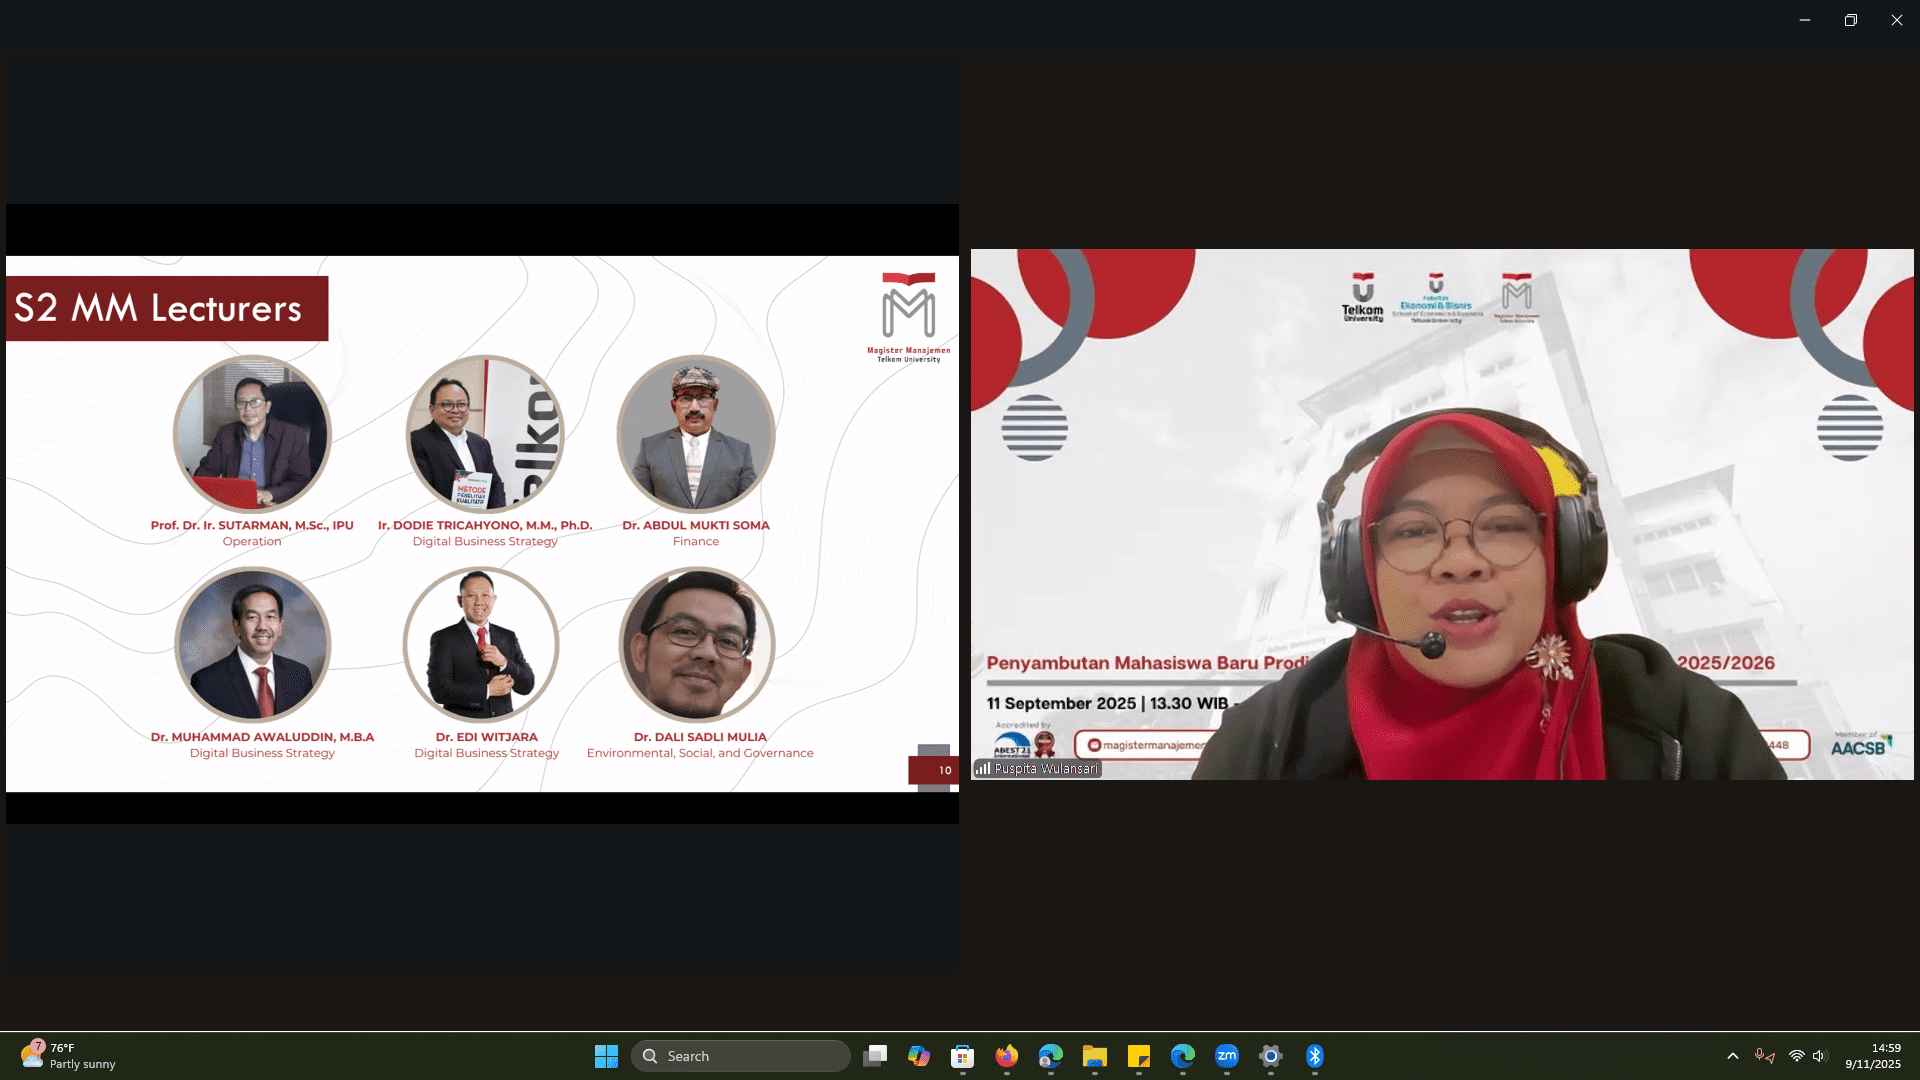Click the Bluetooth taskbar icon
1920x1080 pixels.
click(x=1314, y=1056)
